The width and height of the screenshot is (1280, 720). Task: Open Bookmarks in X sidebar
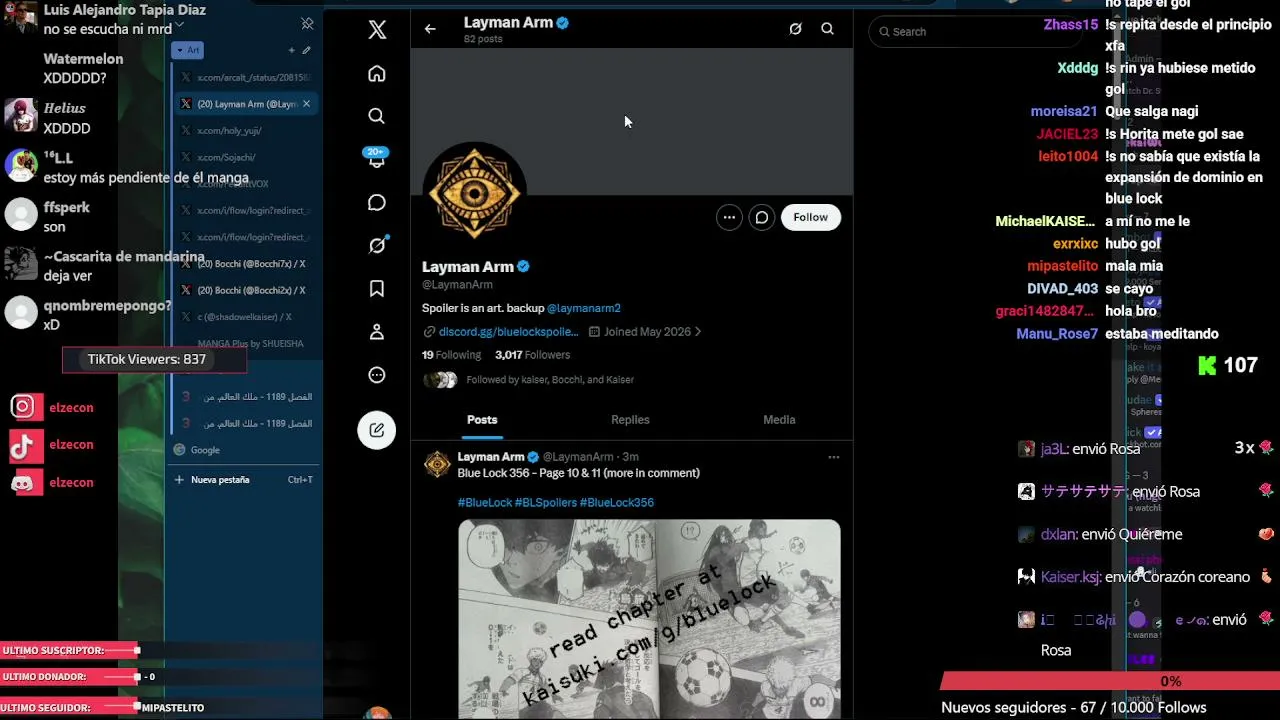pyautogui.click(x=377, y=289)
